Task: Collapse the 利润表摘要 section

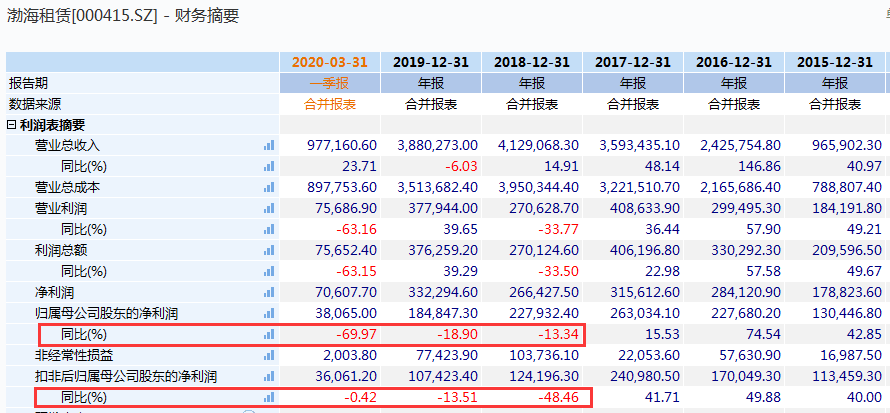Action: [11, 125]
